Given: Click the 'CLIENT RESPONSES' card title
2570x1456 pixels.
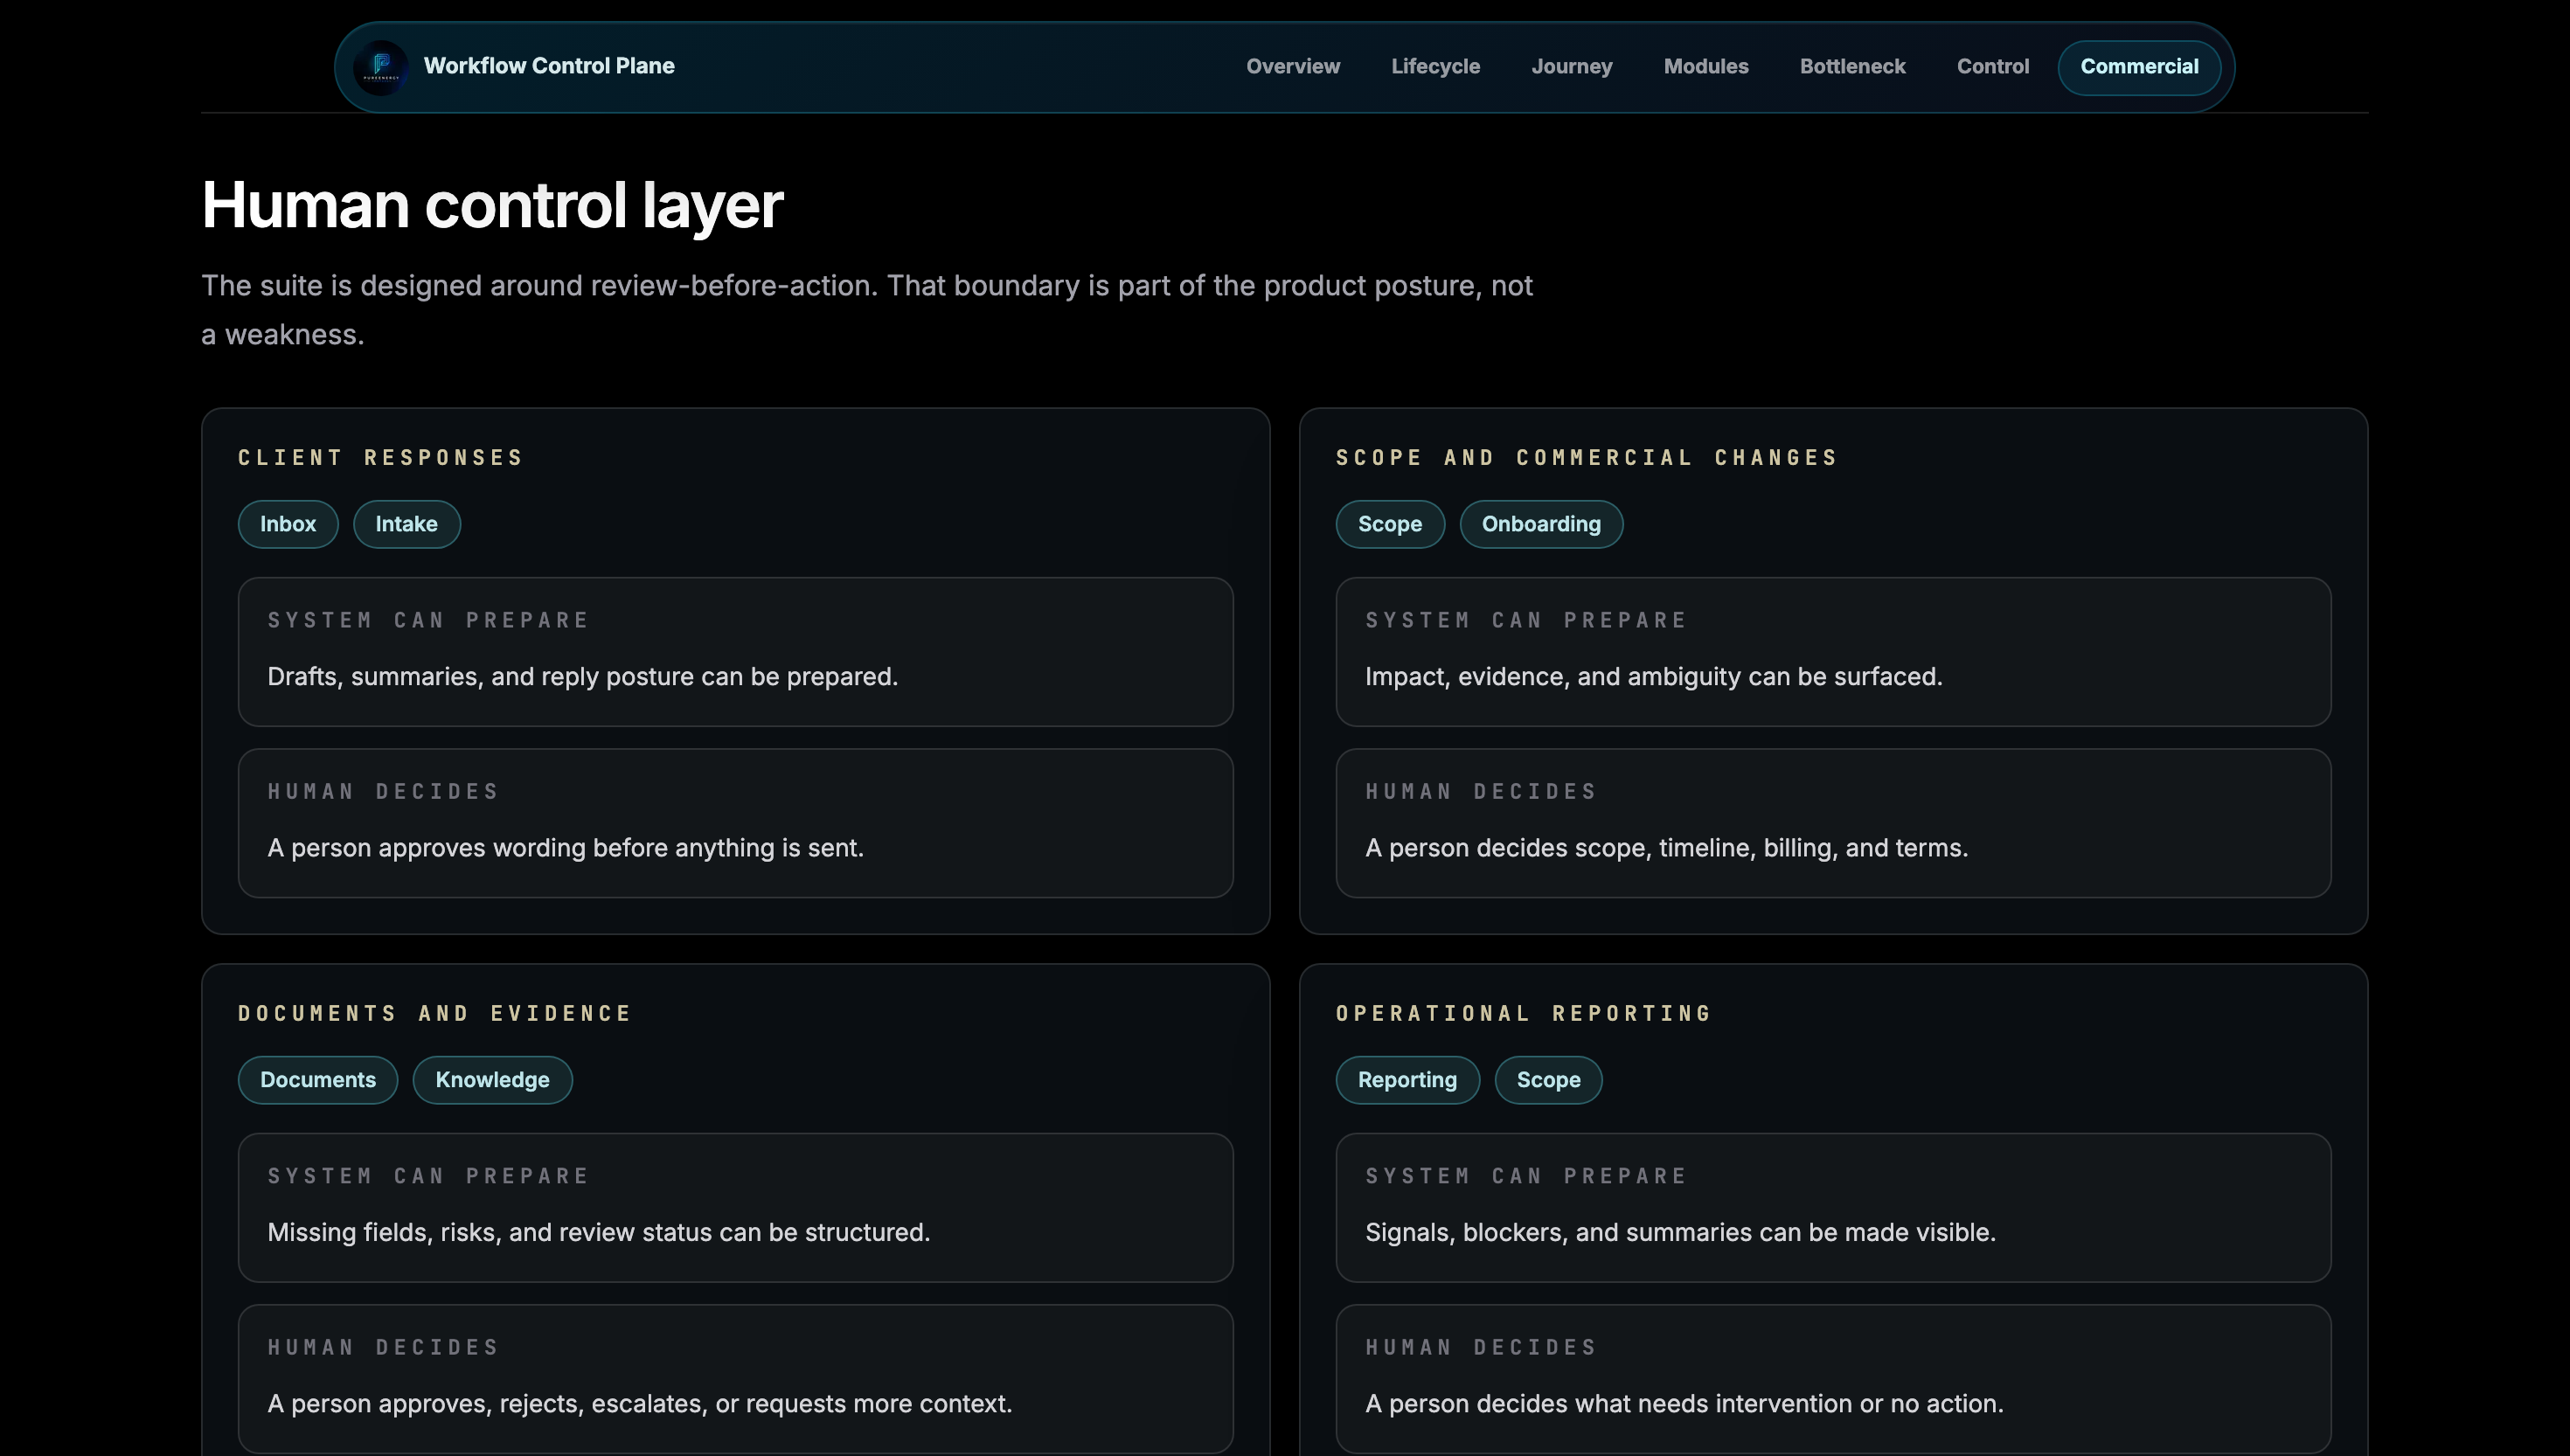Looking at the screenshot, I should coord(381,458).
